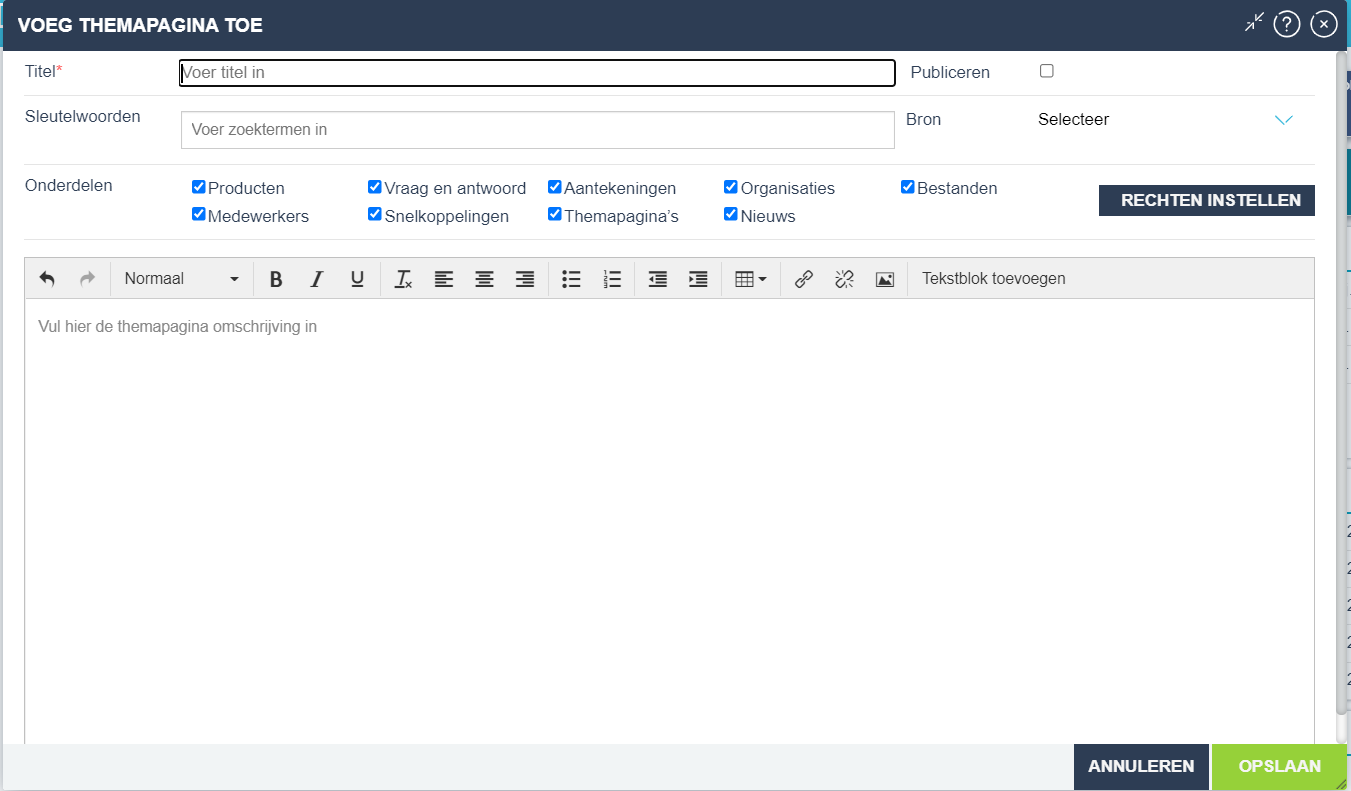Insert a numbered list

[612, 279]
